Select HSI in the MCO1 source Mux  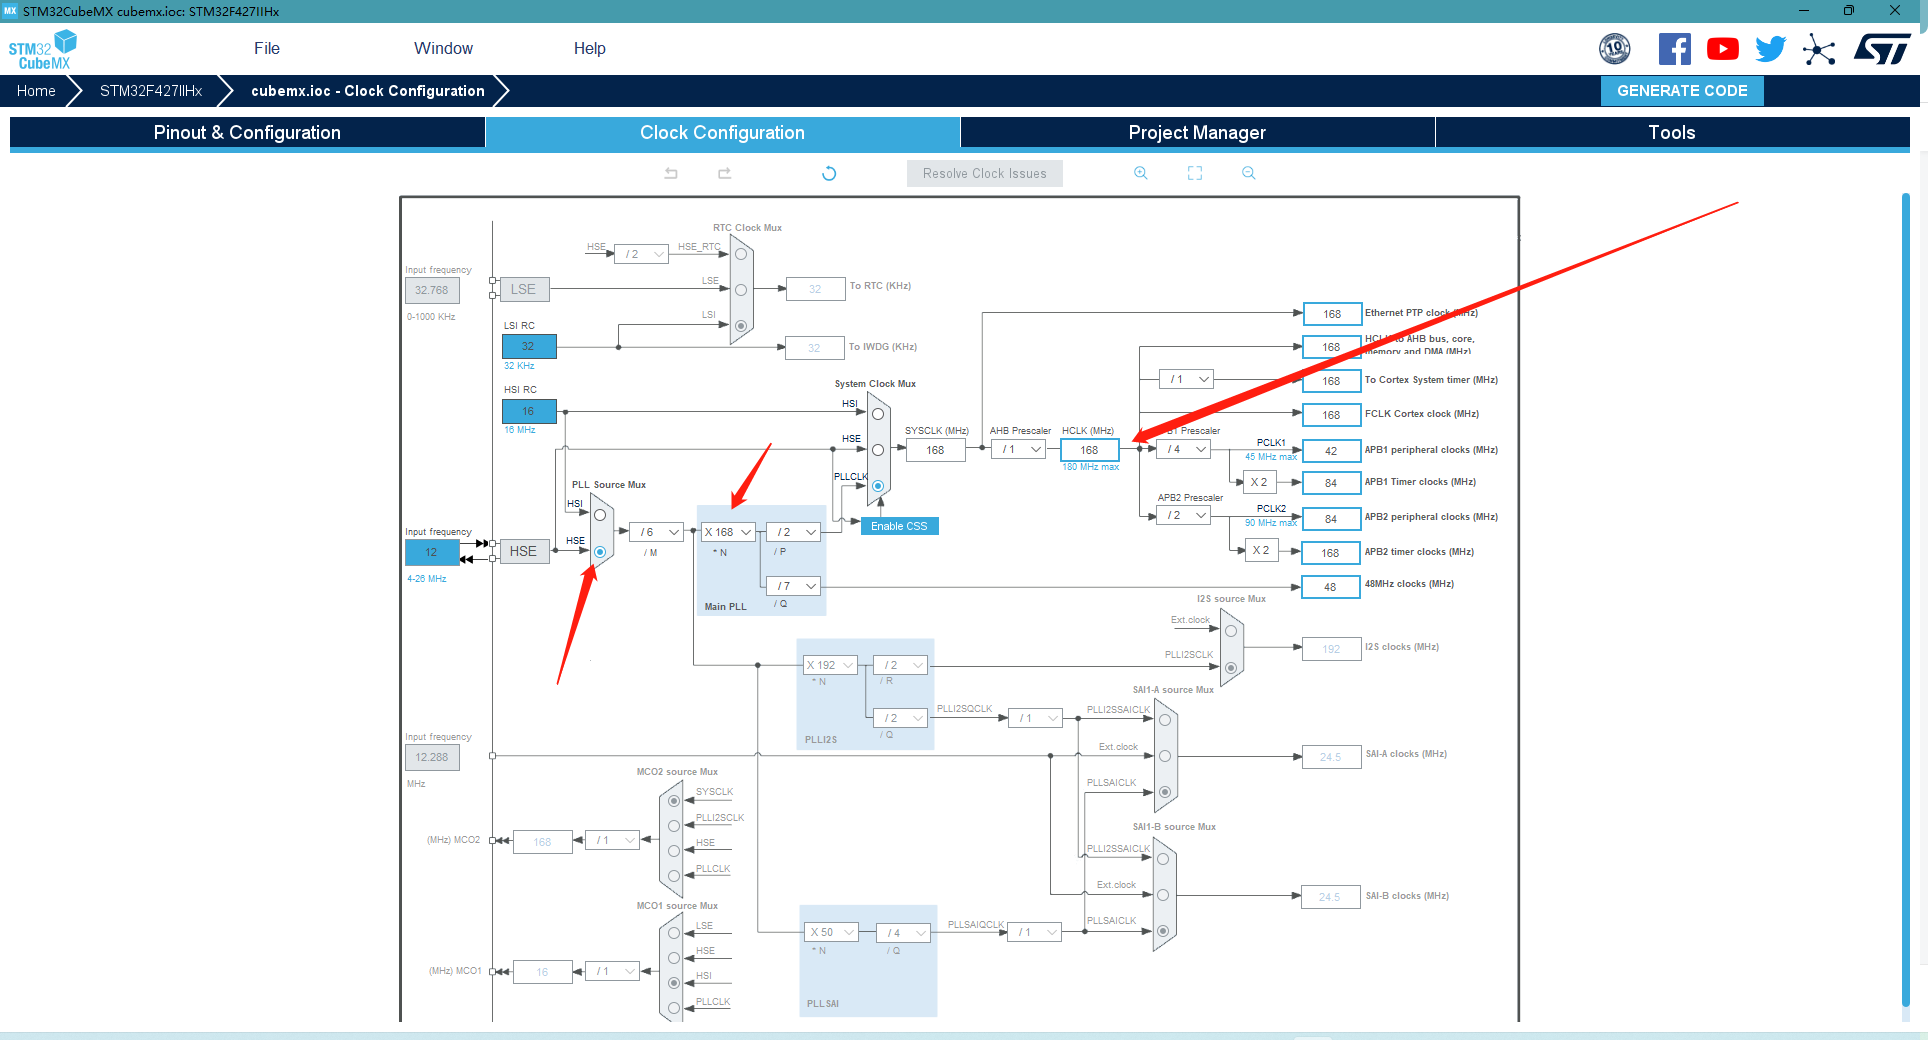674,983
